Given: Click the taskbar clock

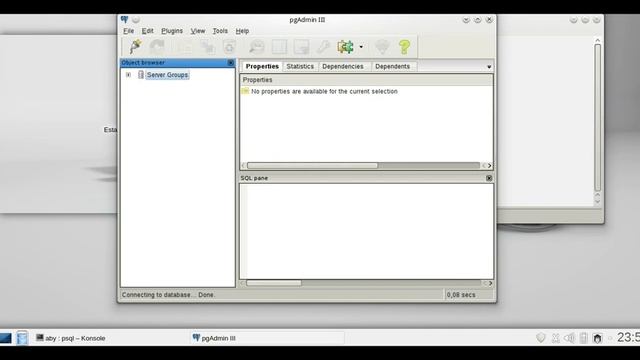Looking at the screenshot, I should point(628,338).
